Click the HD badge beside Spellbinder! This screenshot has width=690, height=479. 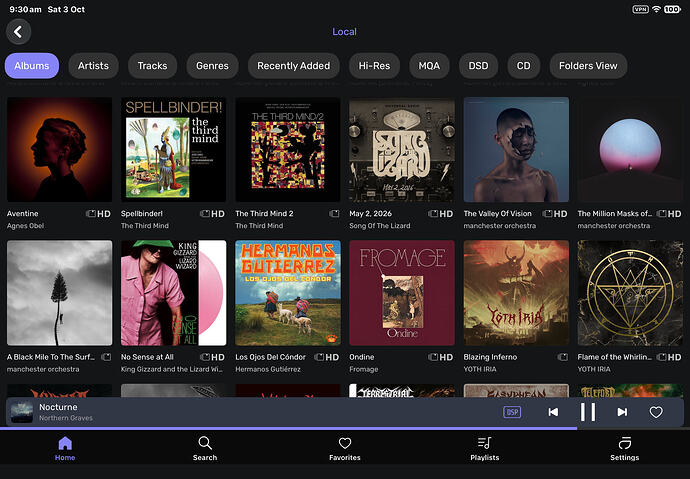218,214
